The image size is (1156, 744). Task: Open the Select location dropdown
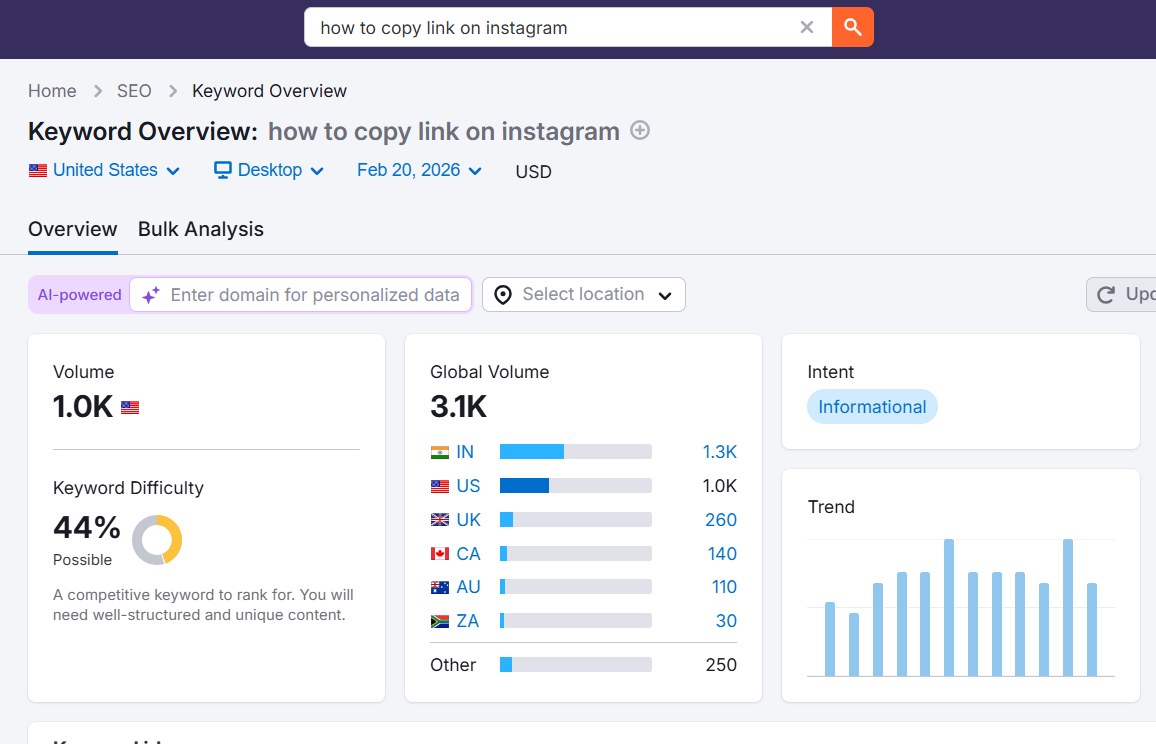(x=583, y=294)
